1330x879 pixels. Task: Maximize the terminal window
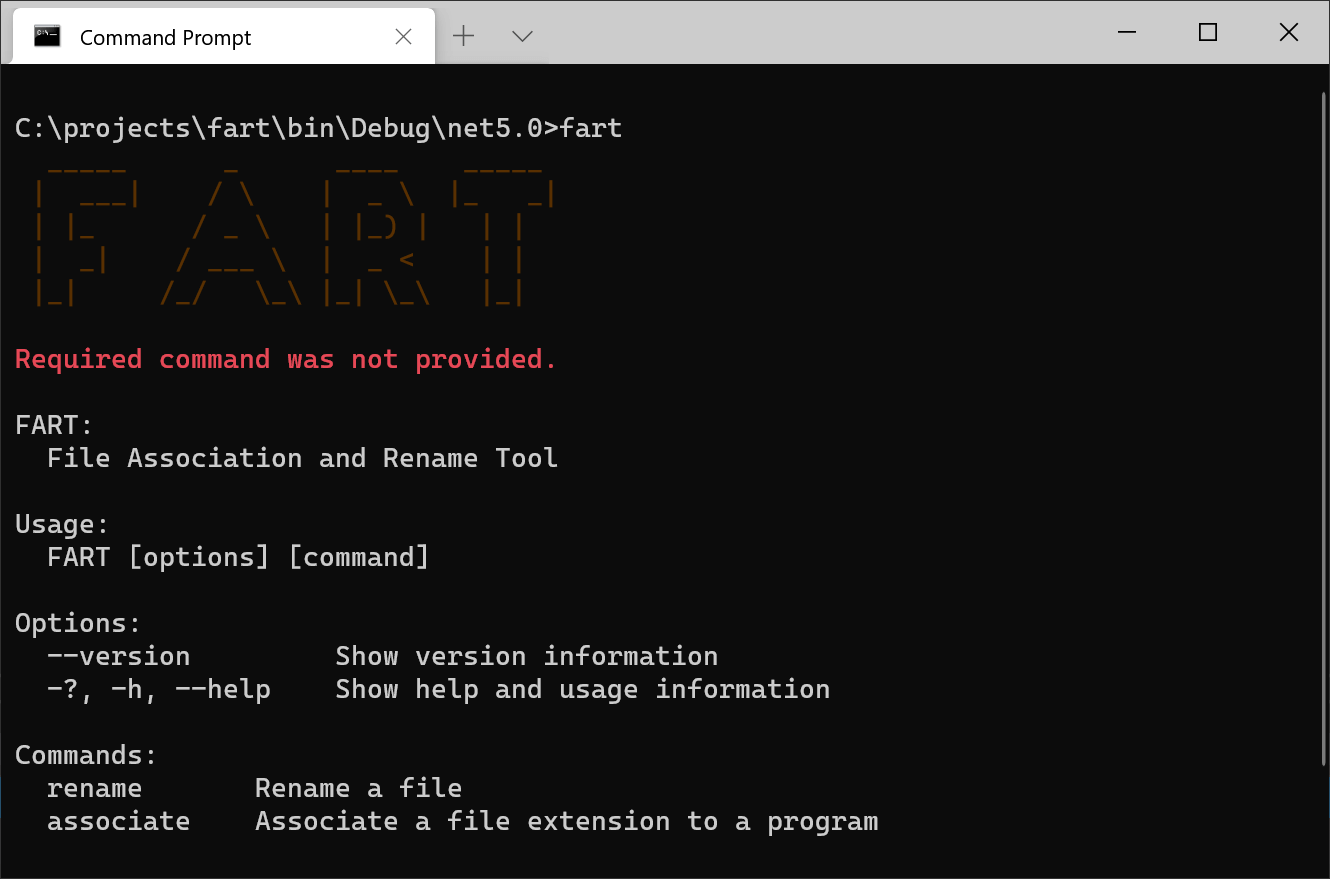[x=1207, y=32]
